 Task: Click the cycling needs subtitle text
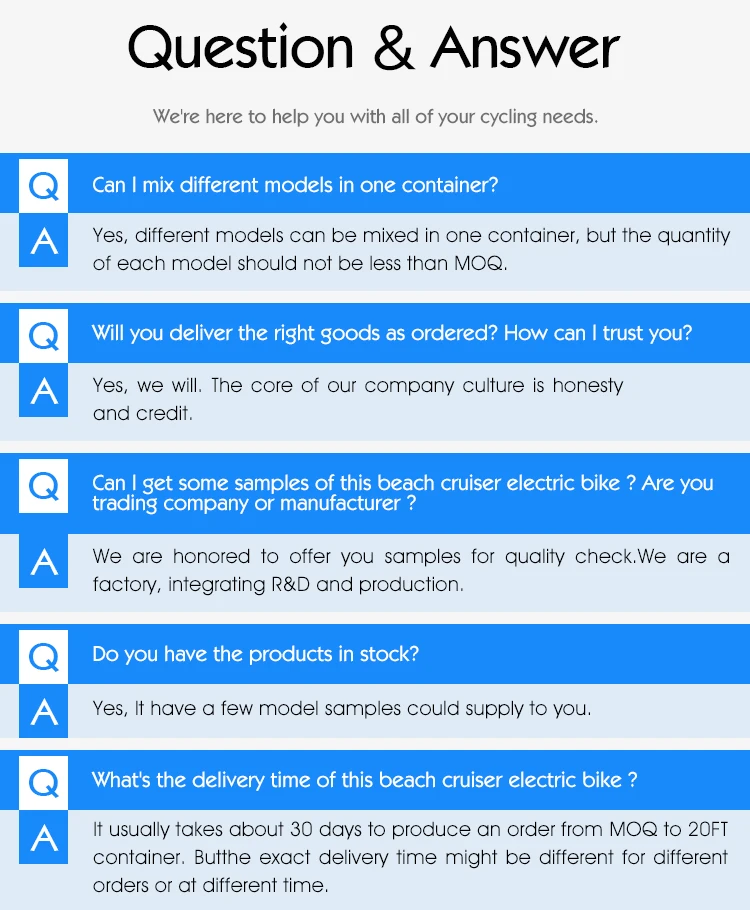375,117
